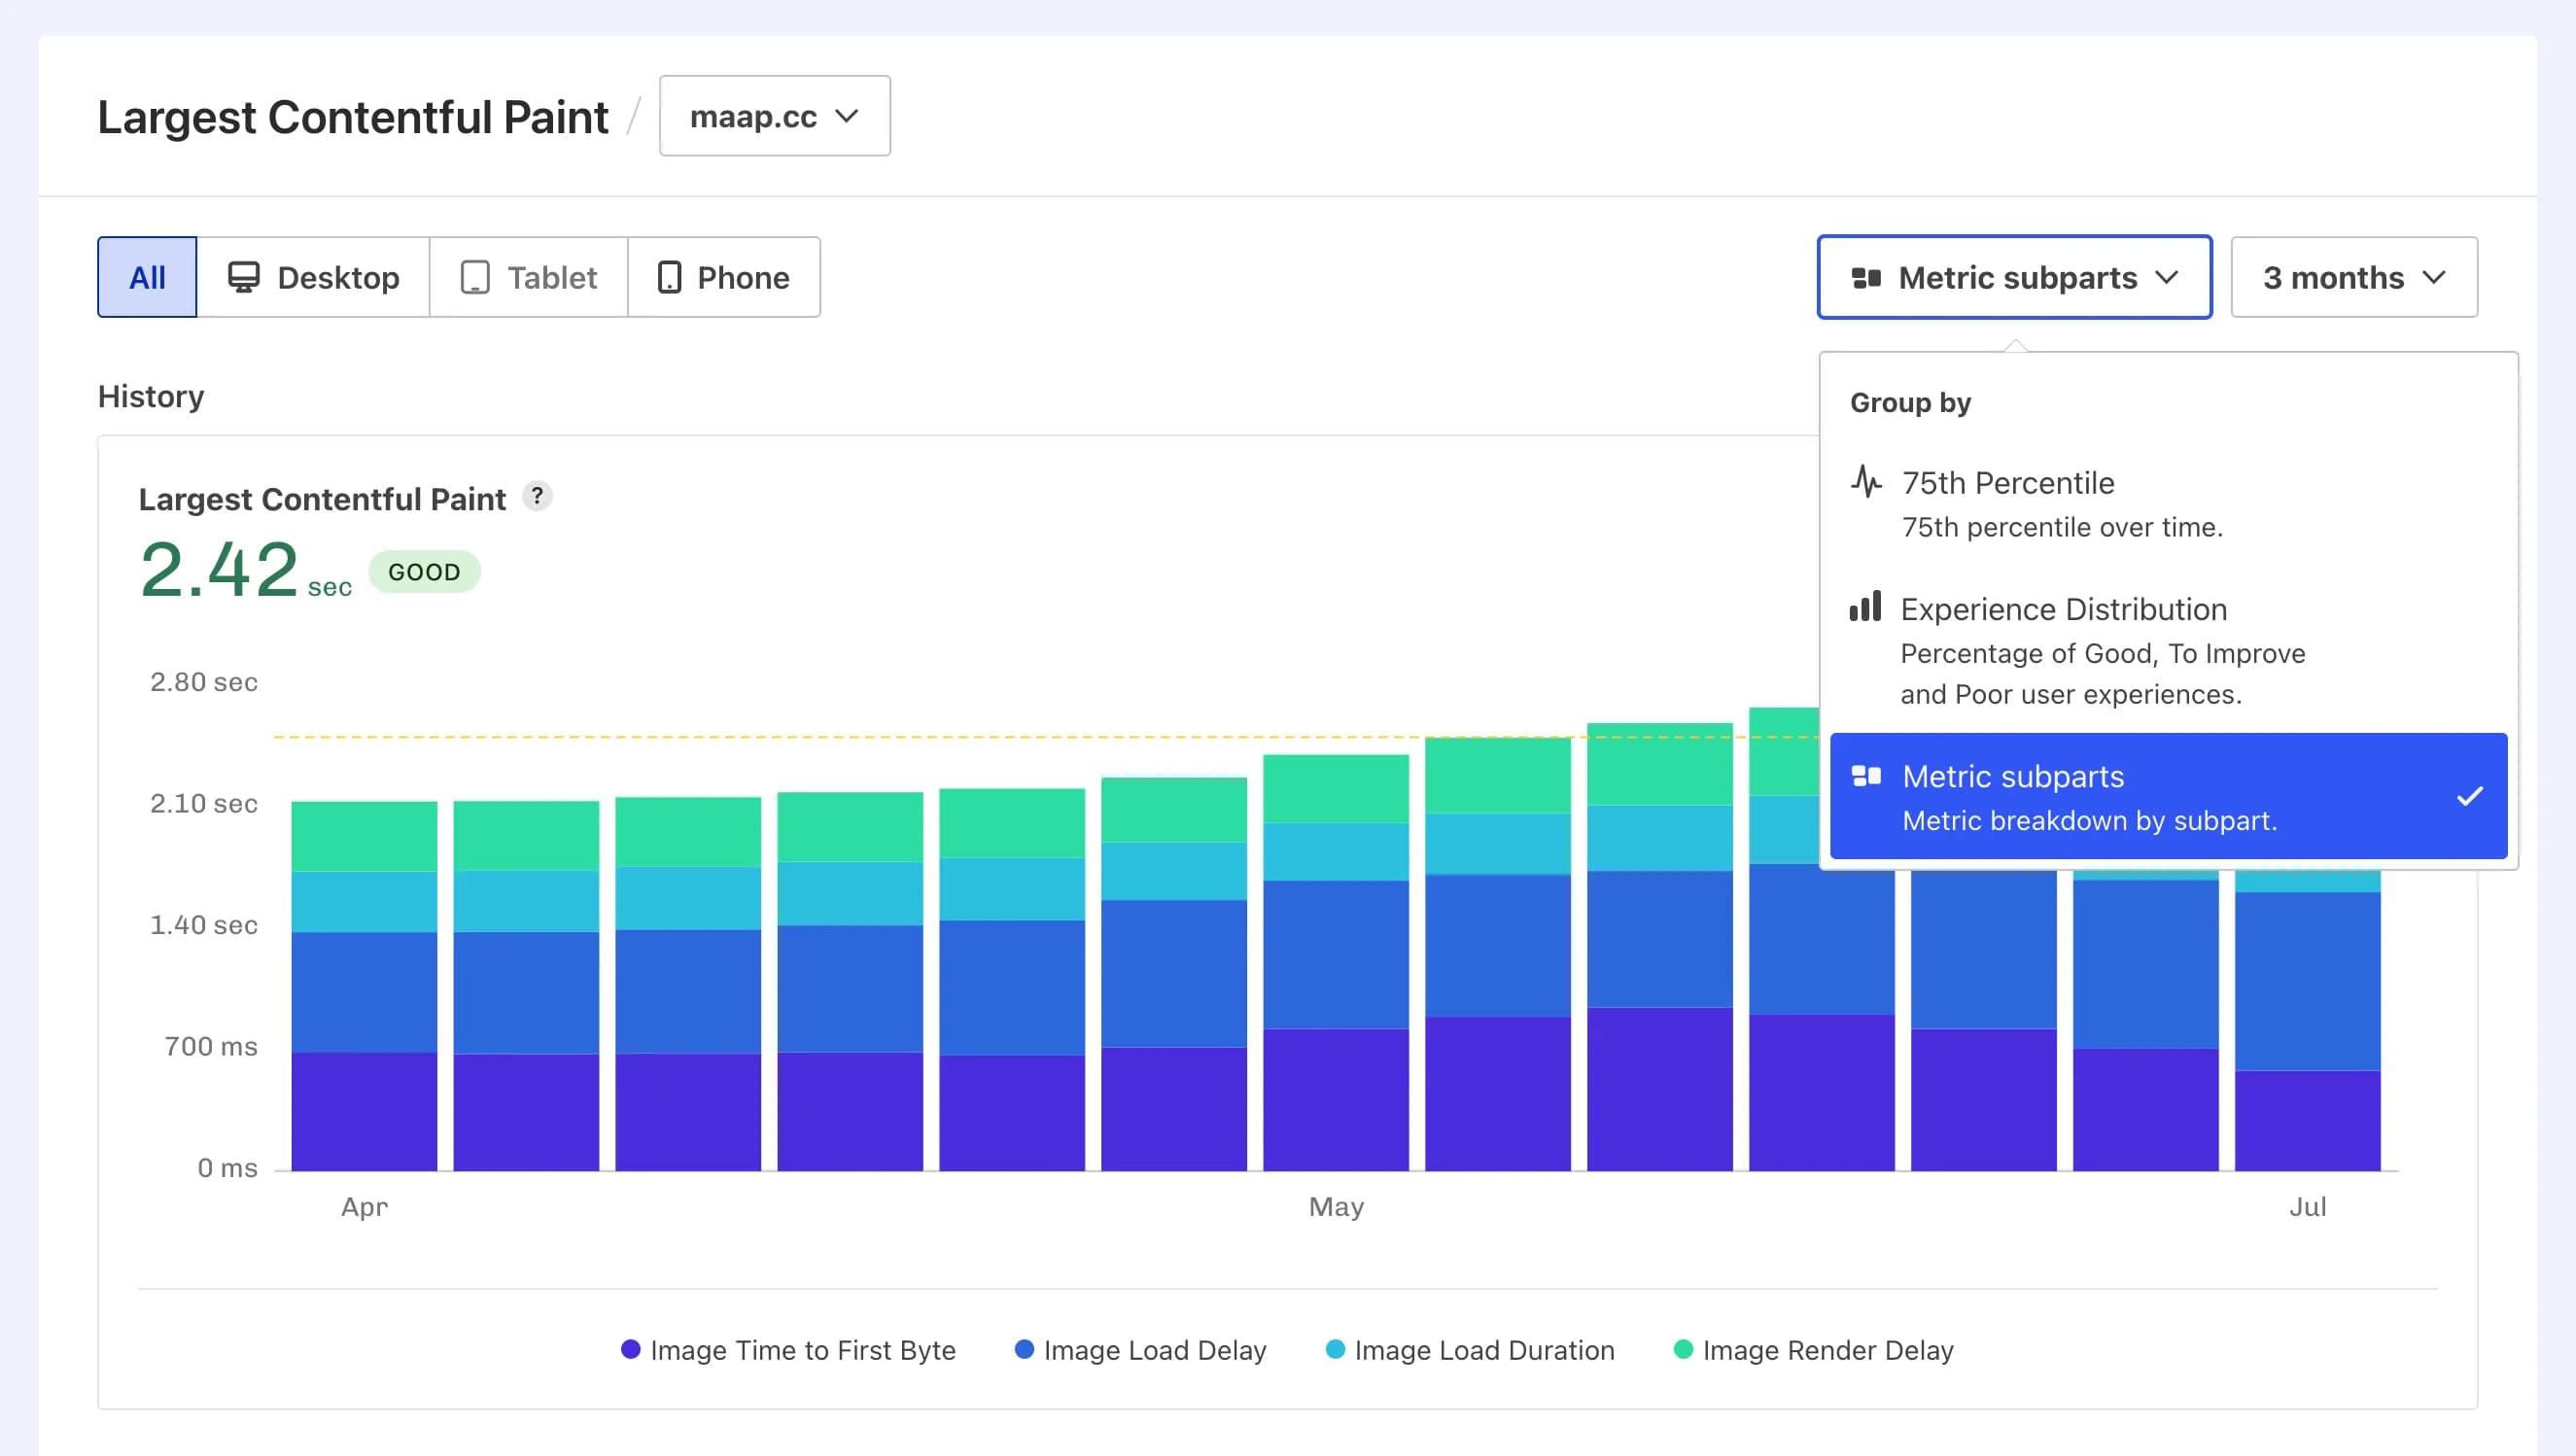Select the All devices filter
This screenshot has height=1456, width=2576.
[x=147, y=277]
